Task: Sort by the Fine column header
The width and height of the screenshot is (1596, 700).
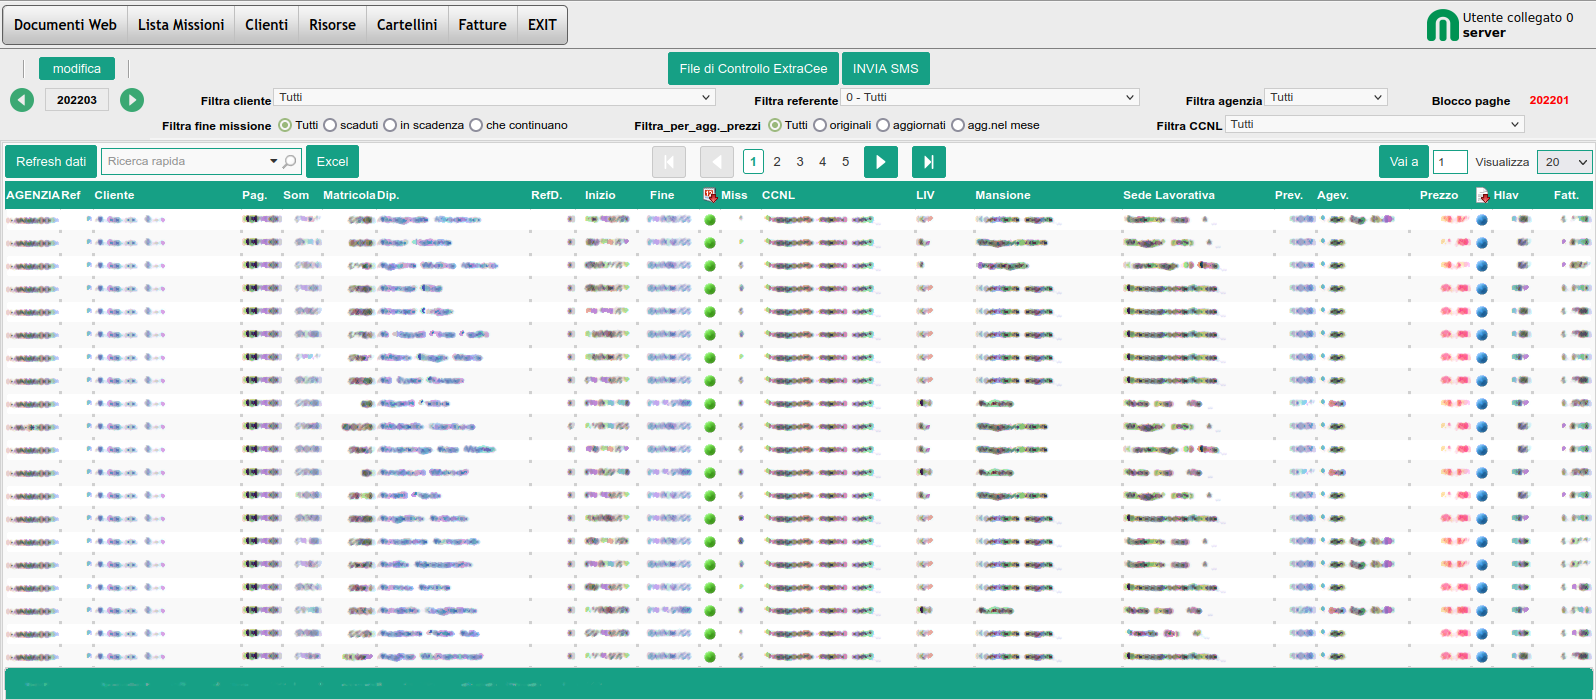Action: [x=662, y=195]
